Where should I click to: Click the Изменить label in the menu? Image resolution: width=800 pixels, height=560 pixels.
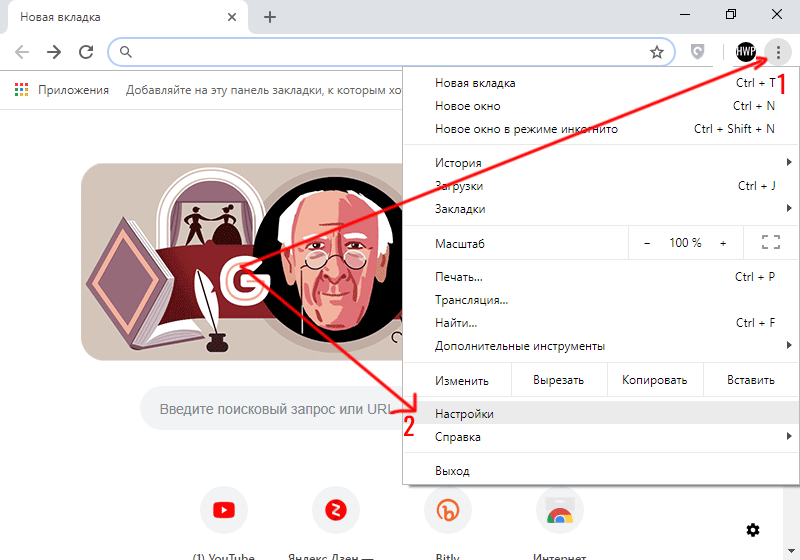(462, 380)
